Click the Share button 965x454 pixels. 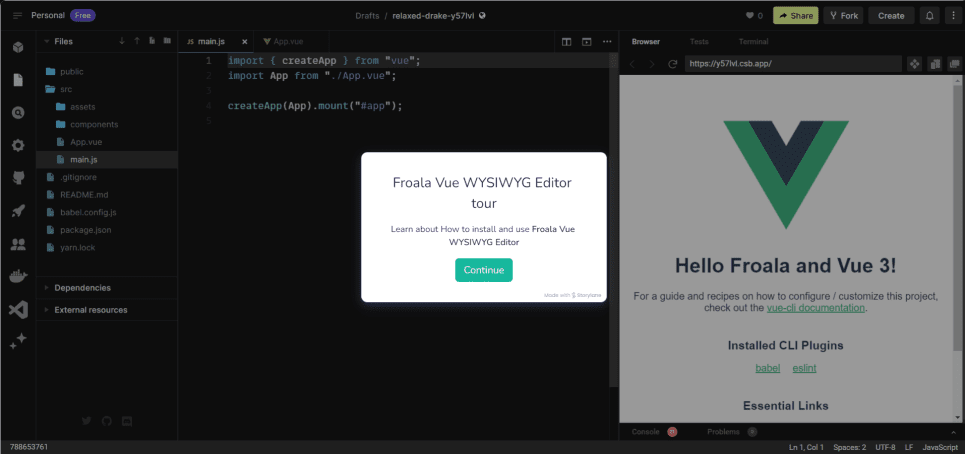[795, 15]
